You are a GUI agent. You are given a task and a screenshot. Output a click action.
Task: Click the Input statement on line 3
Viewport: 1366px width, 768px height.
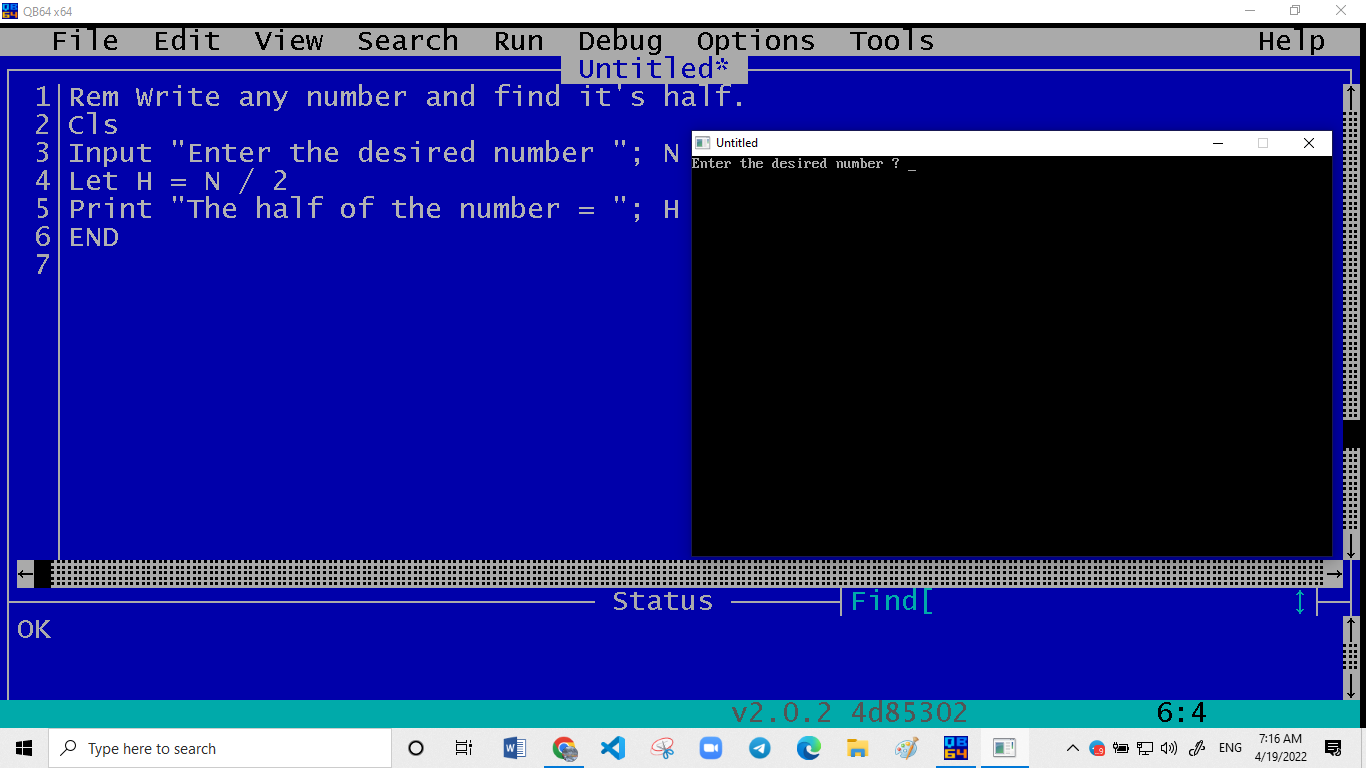[x=374, y=153]
